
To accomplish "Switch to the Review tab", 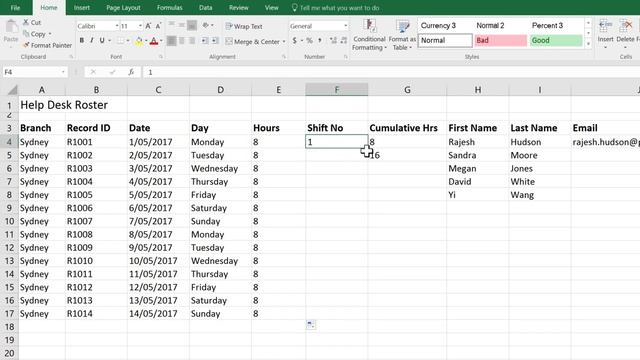I will [238, 7].
